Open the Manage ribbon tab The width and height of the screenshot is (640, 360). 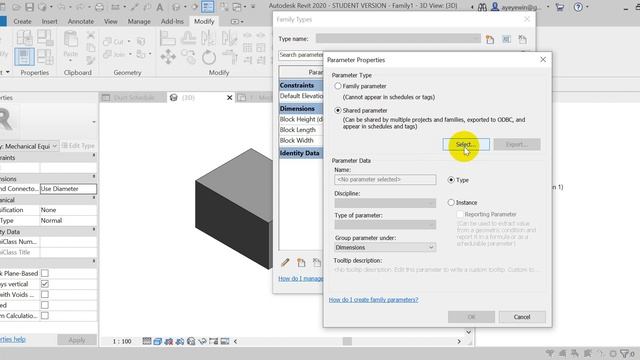pyautogui.click(x=139, y=21)
